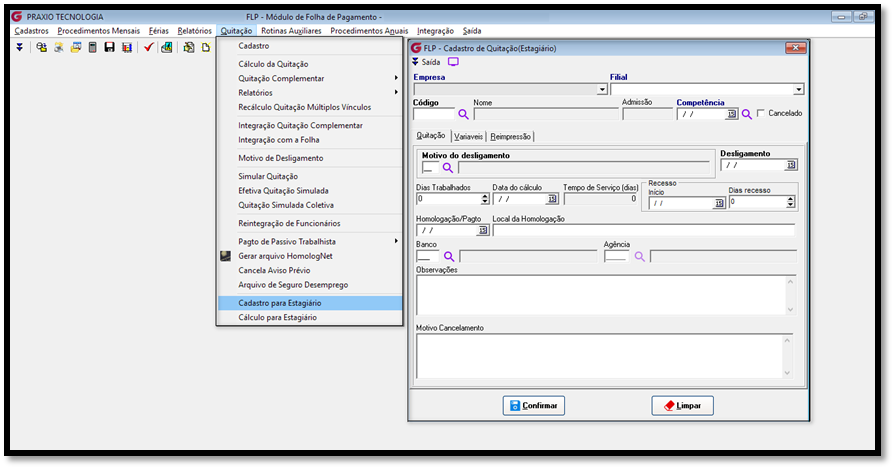Open the Procedimentos Anuais menu
Viewport: 894px width, 469px height.
(369, 31)
